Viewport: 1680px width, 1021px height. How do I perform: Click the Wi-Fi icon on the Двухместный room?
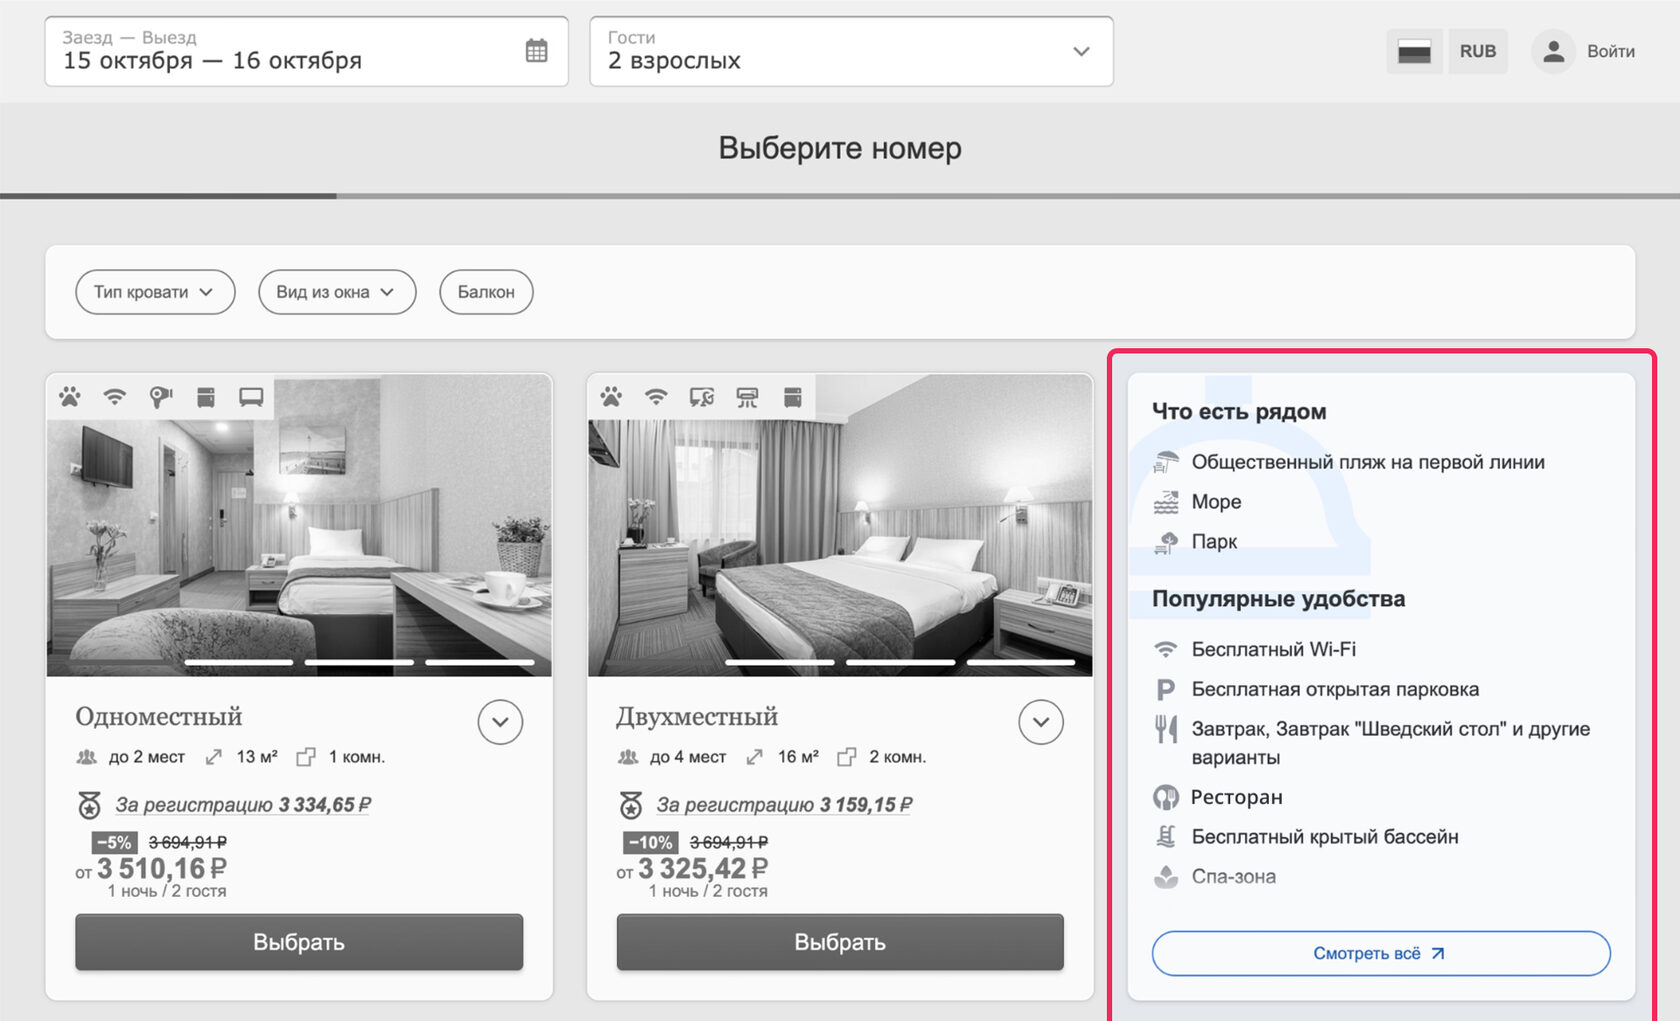656,397
